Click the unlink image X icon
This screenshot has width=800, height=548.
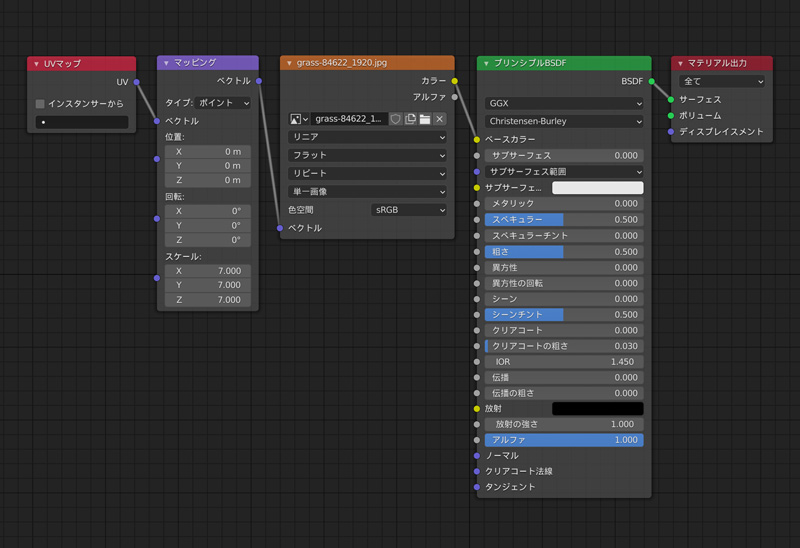coord(439,119)
